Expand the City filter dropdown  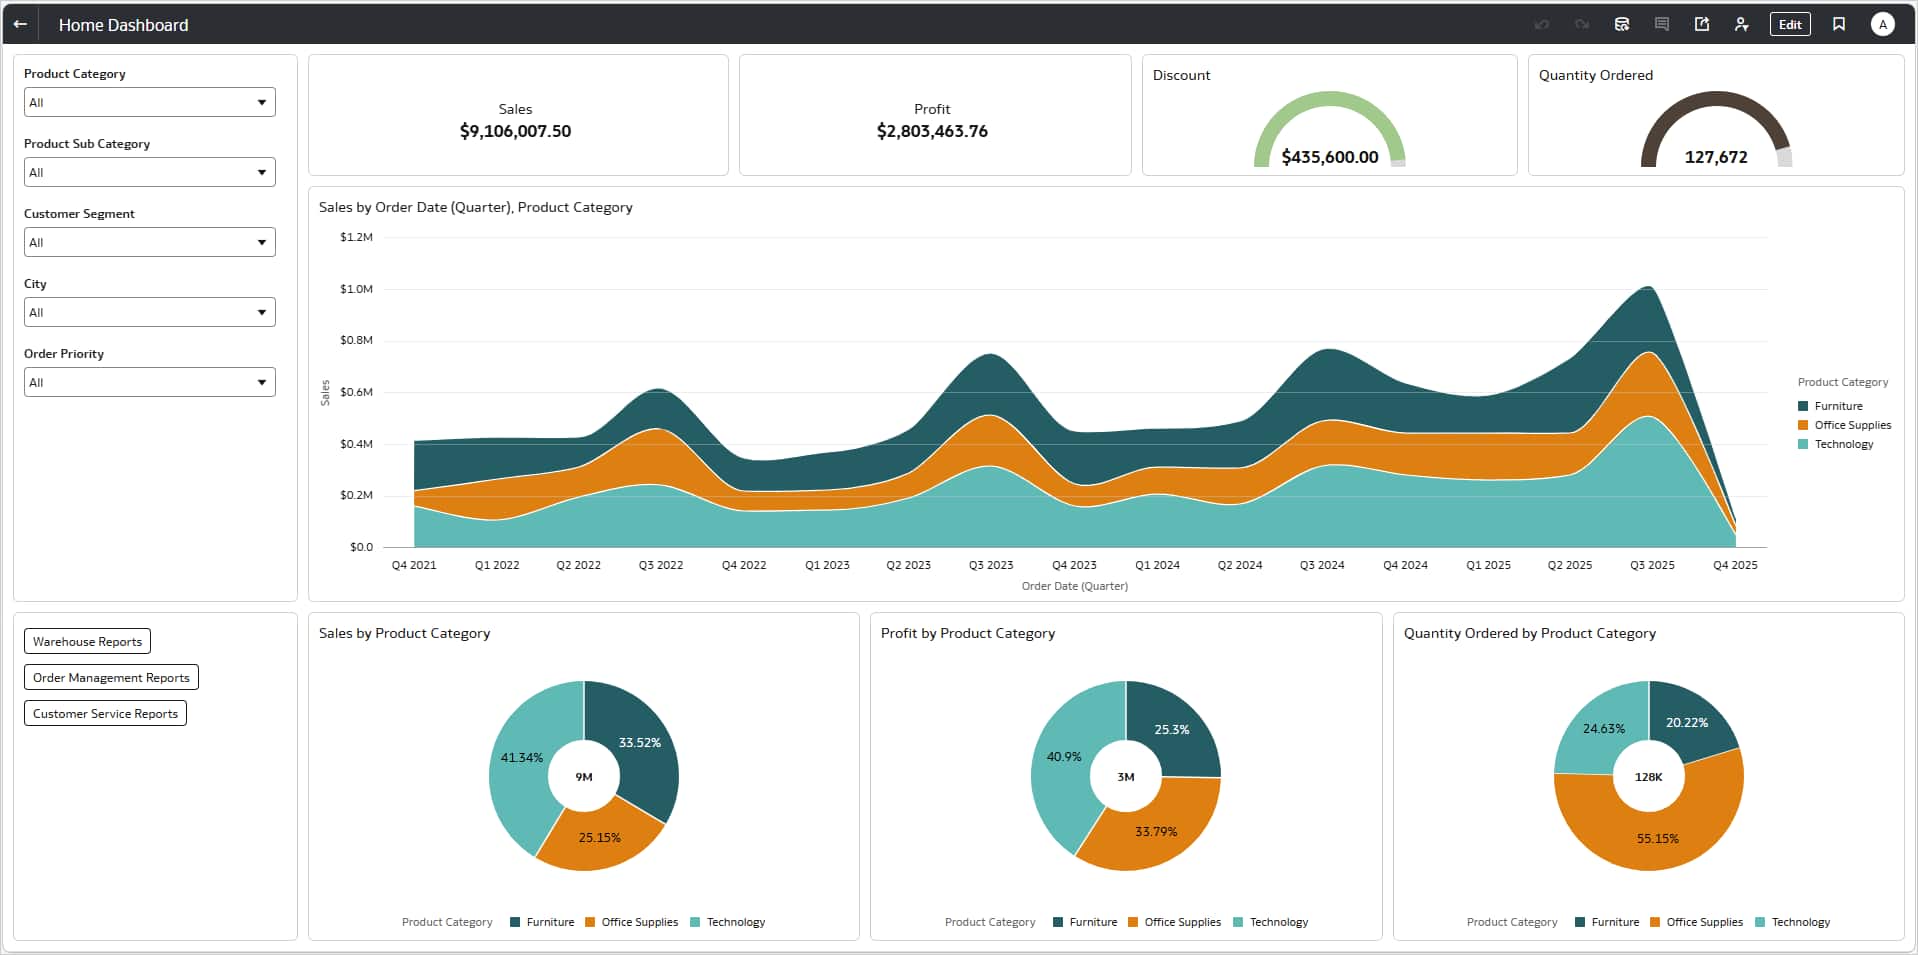point(150,312)
